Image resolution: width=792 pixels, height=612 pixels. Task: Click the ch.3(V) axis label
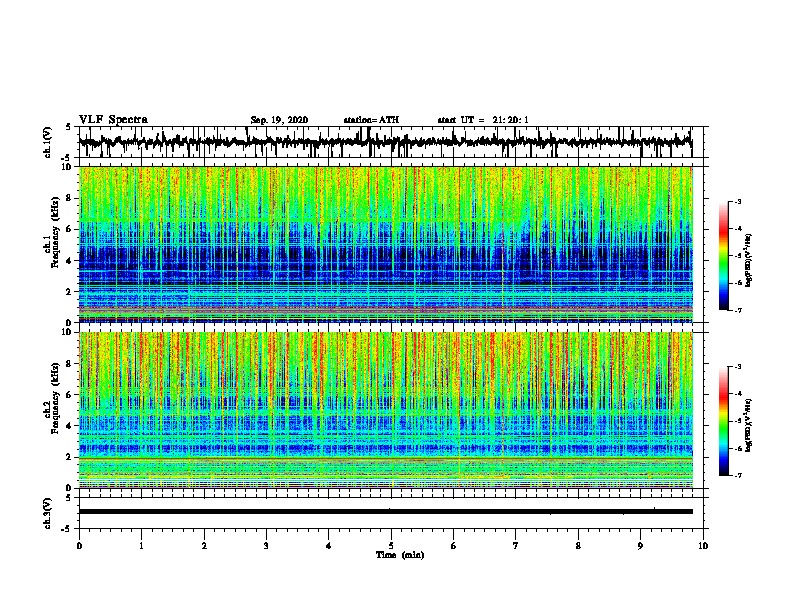pos(47,513)
